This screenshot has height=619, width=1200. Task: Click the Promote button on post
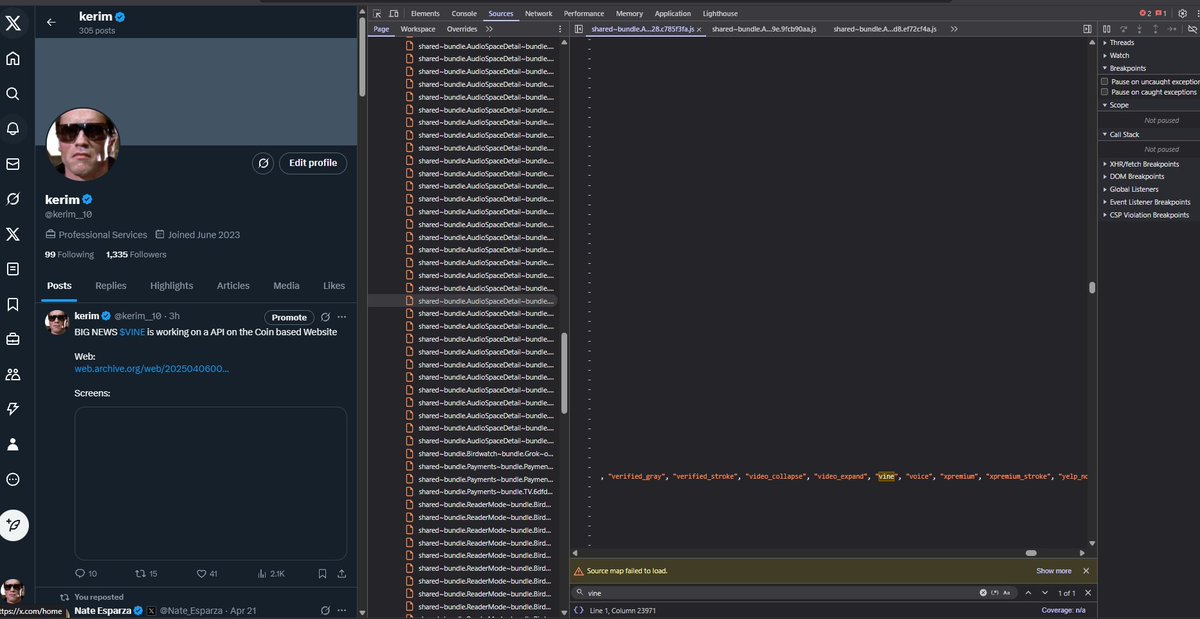point(289,317)
